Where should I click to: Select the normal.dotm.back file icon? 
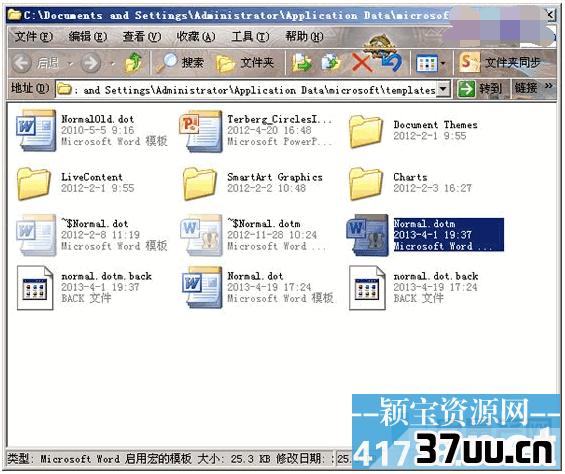point(35,288)
